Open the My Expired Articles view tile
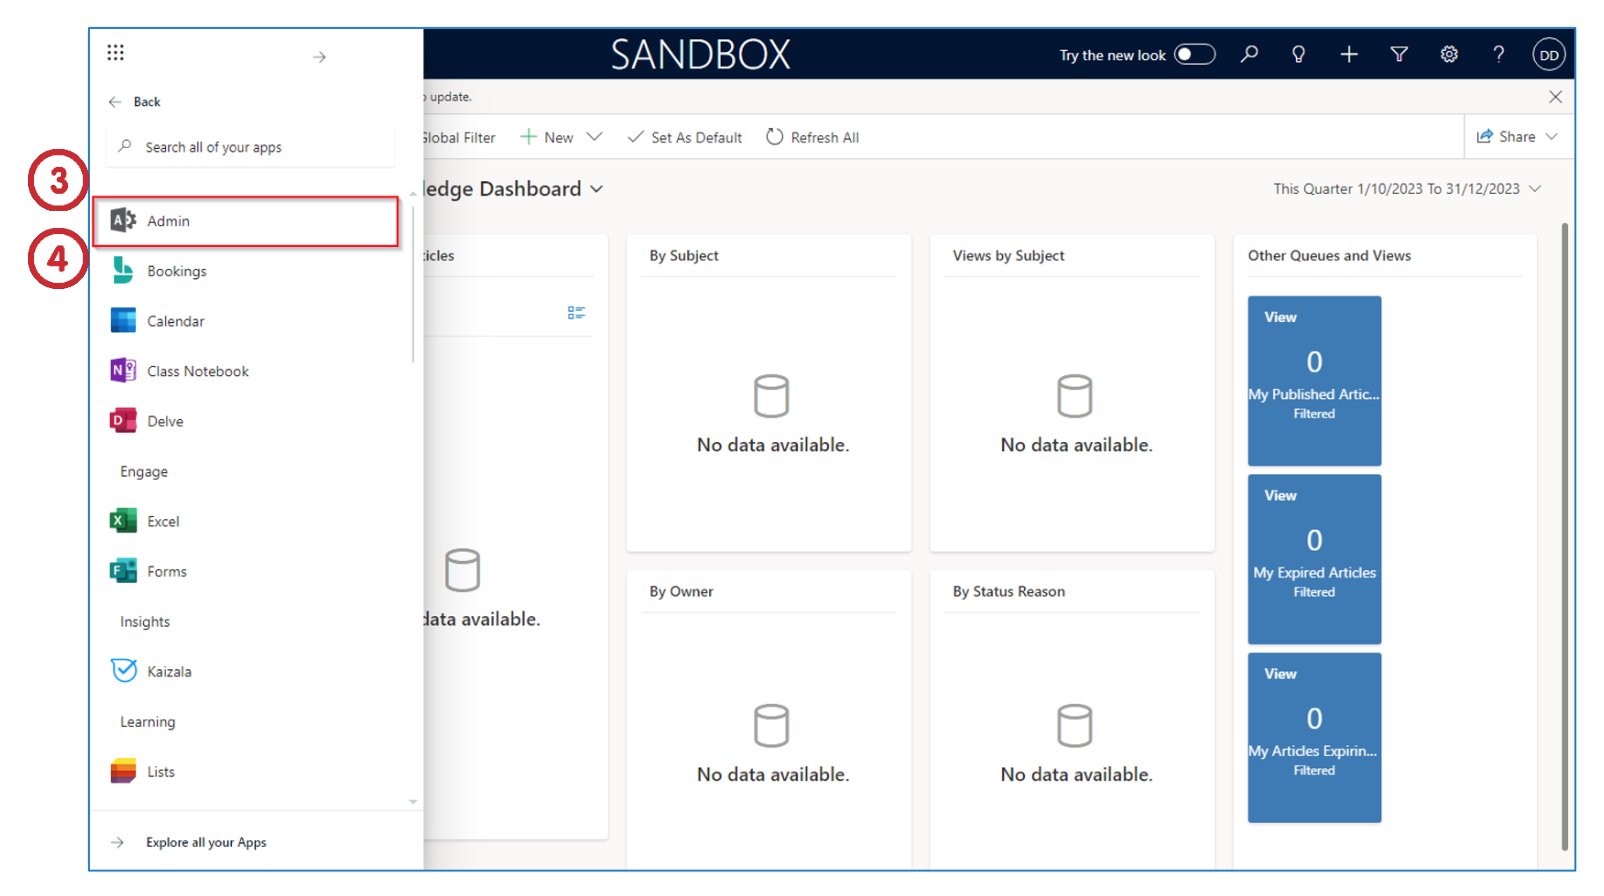 [x=1314, y=559]
